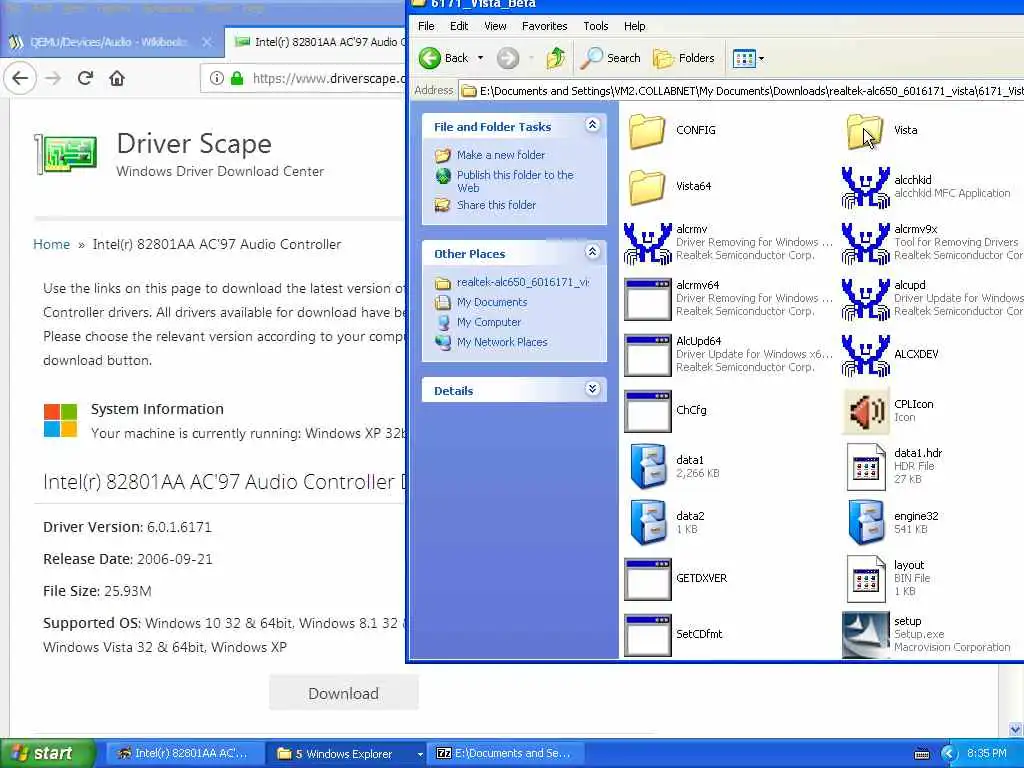Viewport: 1024px width, 768px height.
Task: Collapse the Other Places panel
Action: point(592,251)
